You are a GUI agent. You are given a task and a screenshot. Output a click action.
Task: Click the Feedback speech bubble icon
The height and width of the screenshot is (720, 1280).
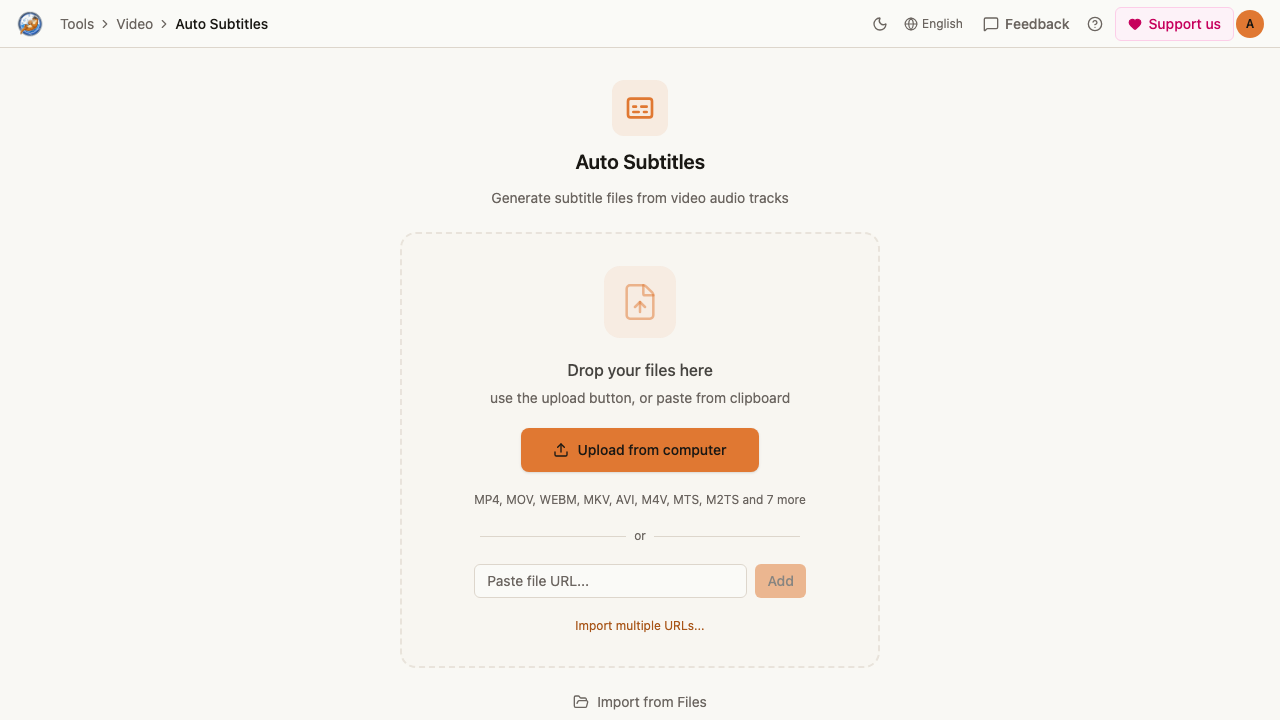[x=991, y=24]
